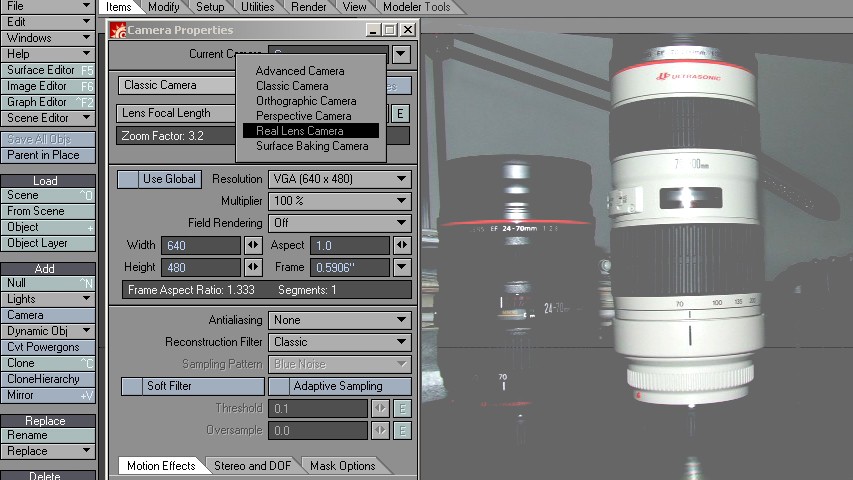Image resolution: width=853 pixels, height=480 pixels.
Task: Click the Add Null button
Action: tap(47, 283)
